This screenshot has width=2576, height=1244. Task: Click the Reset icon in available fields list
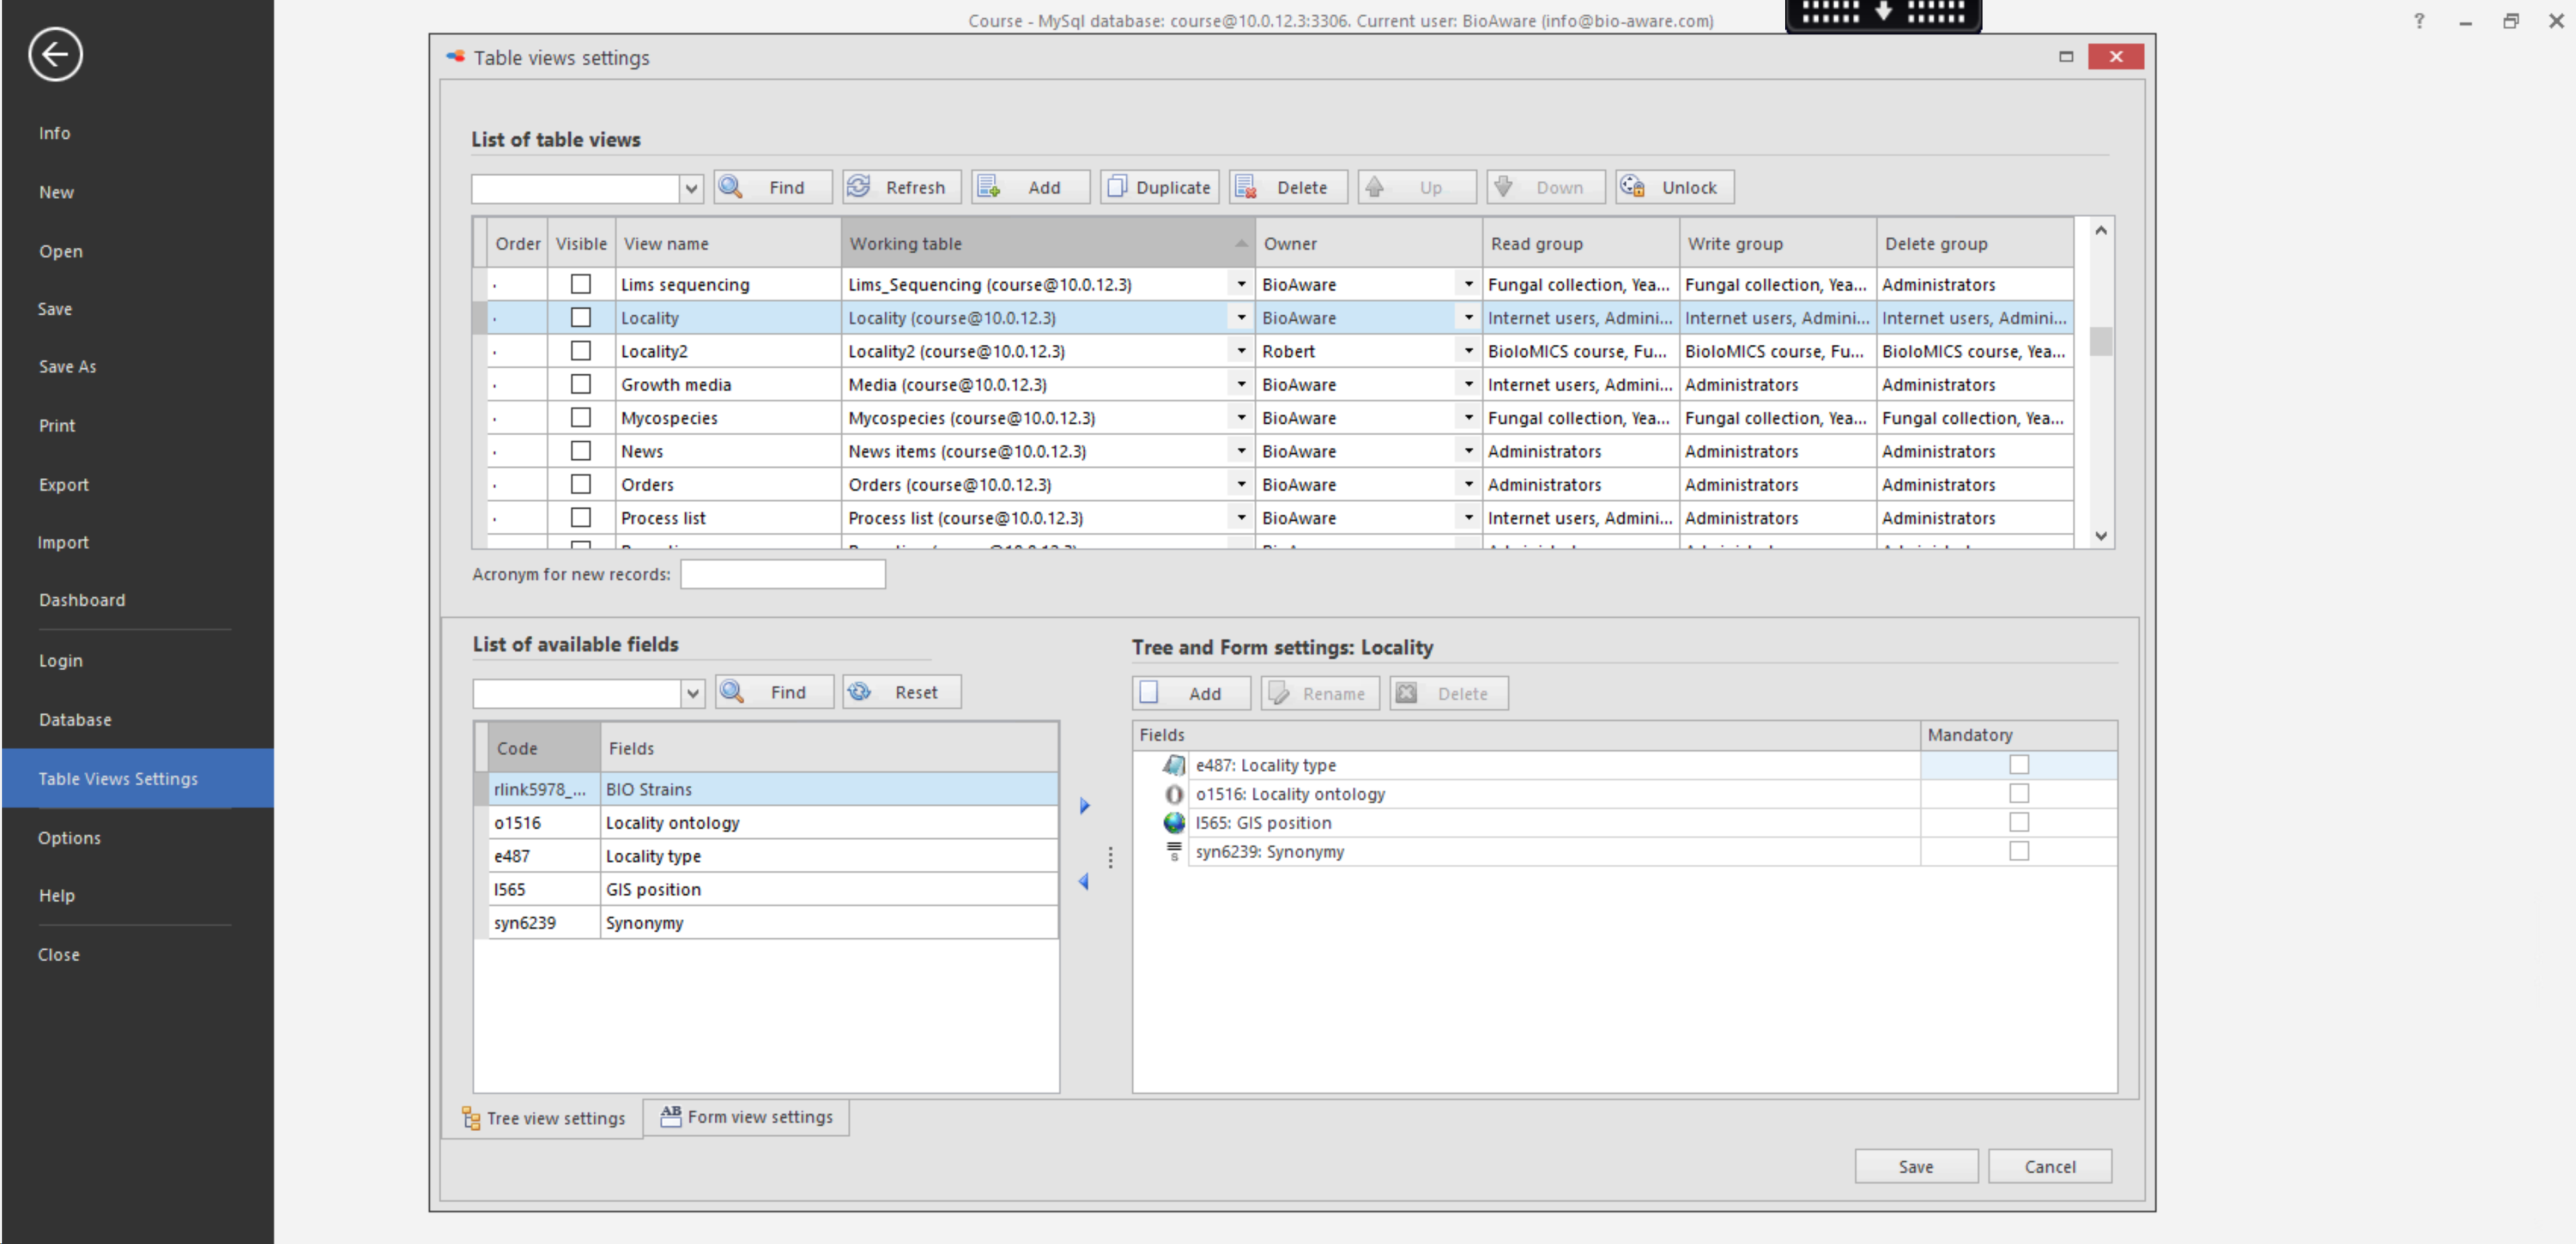859,691
